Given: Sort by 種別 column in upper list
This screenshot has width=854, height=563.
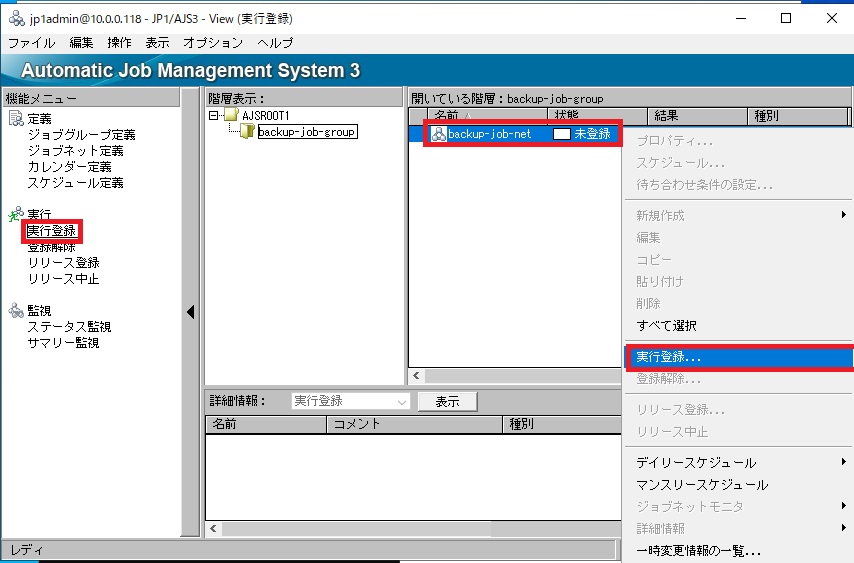Looking at the screenshot, I should tap(798, 115).
